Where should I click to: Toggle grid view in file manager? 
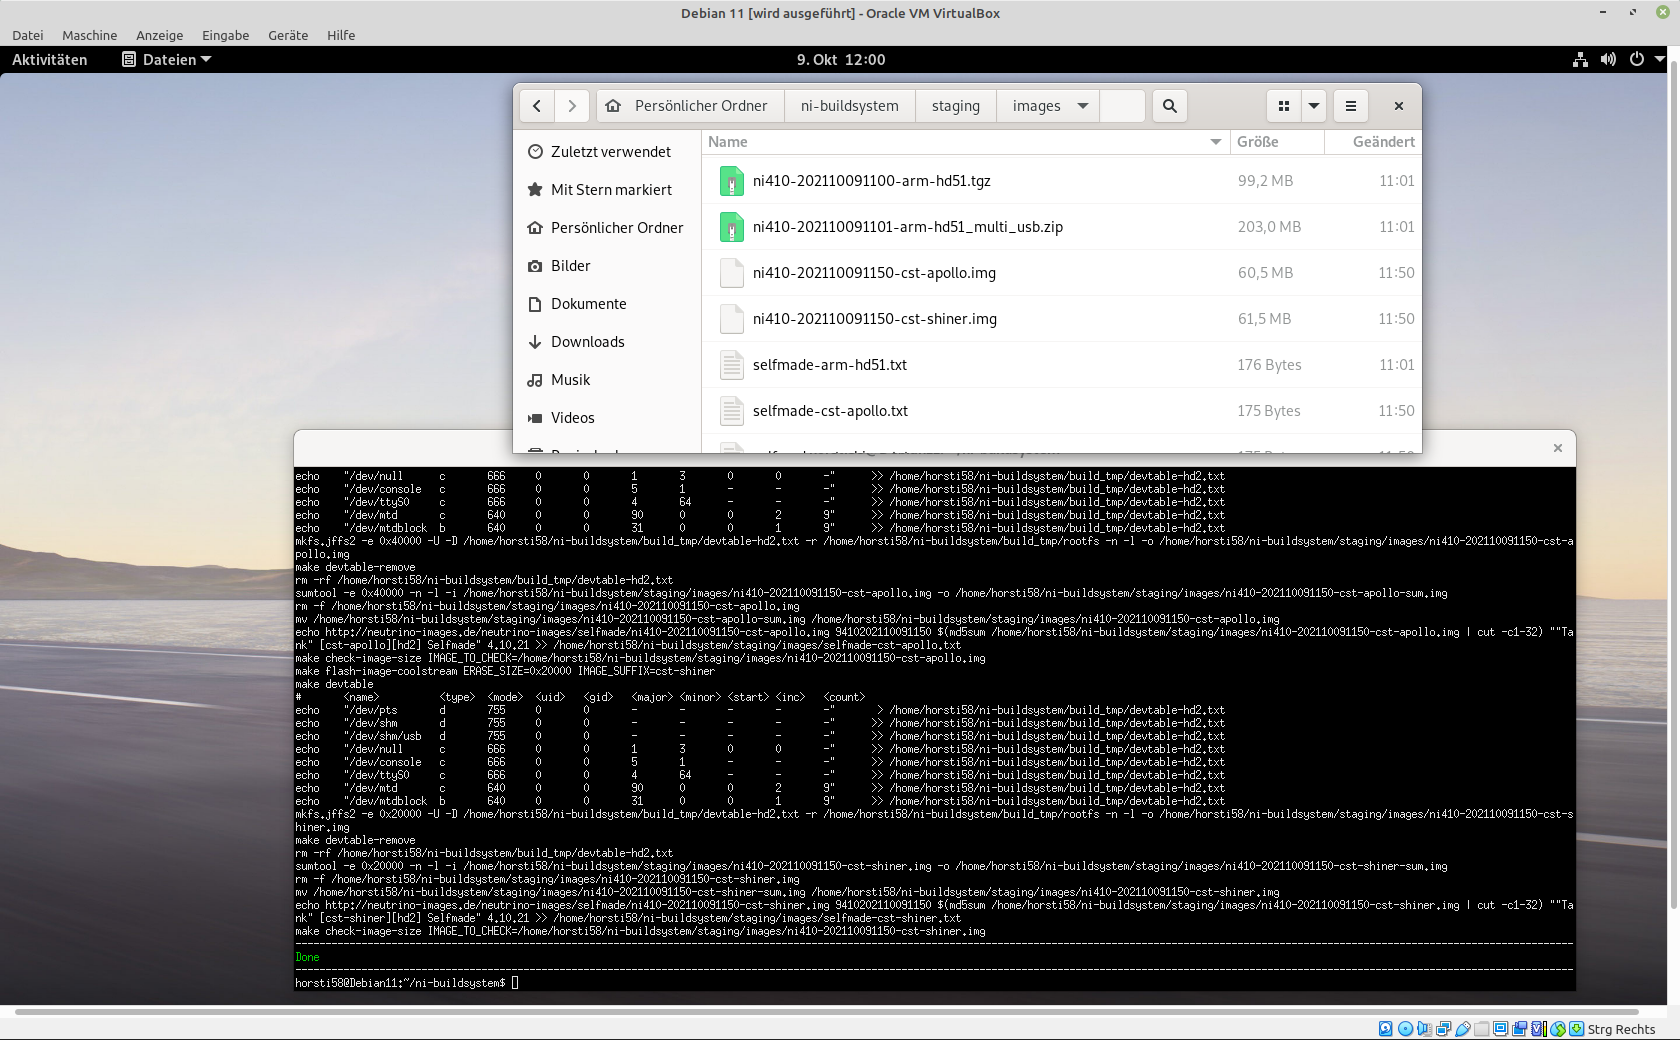pyautogui.click(x=1284, y=106)
